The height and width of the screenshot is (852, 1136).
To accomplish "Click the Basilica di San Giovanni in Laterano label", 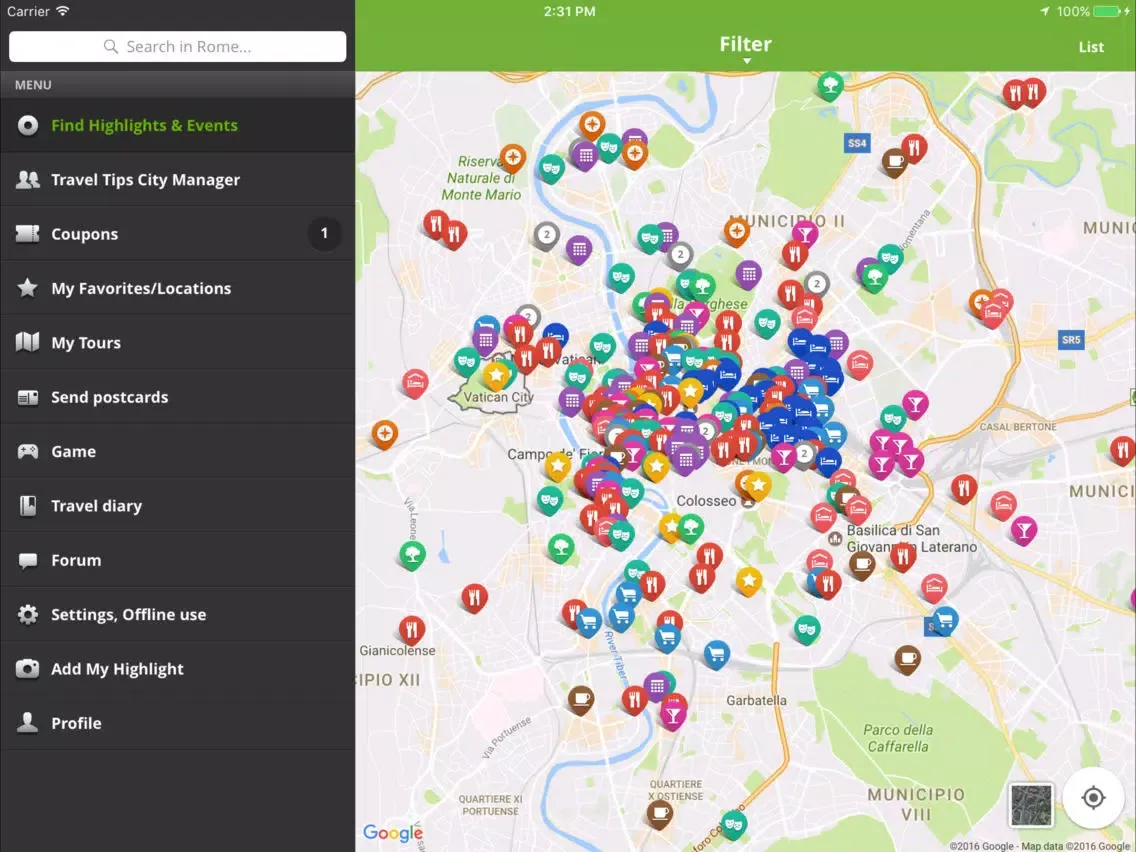I will click(x=911, y=538).
